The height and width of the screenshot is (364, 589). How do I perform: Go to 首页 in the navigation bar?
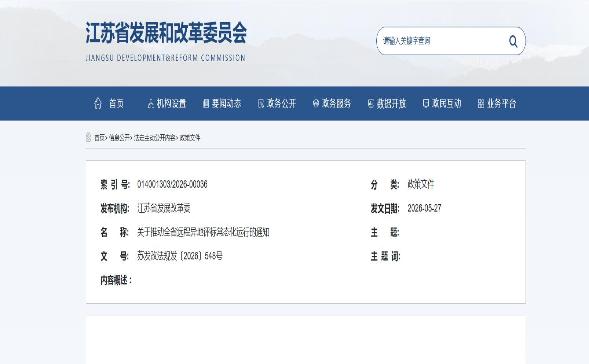click(x=109, y=103)
